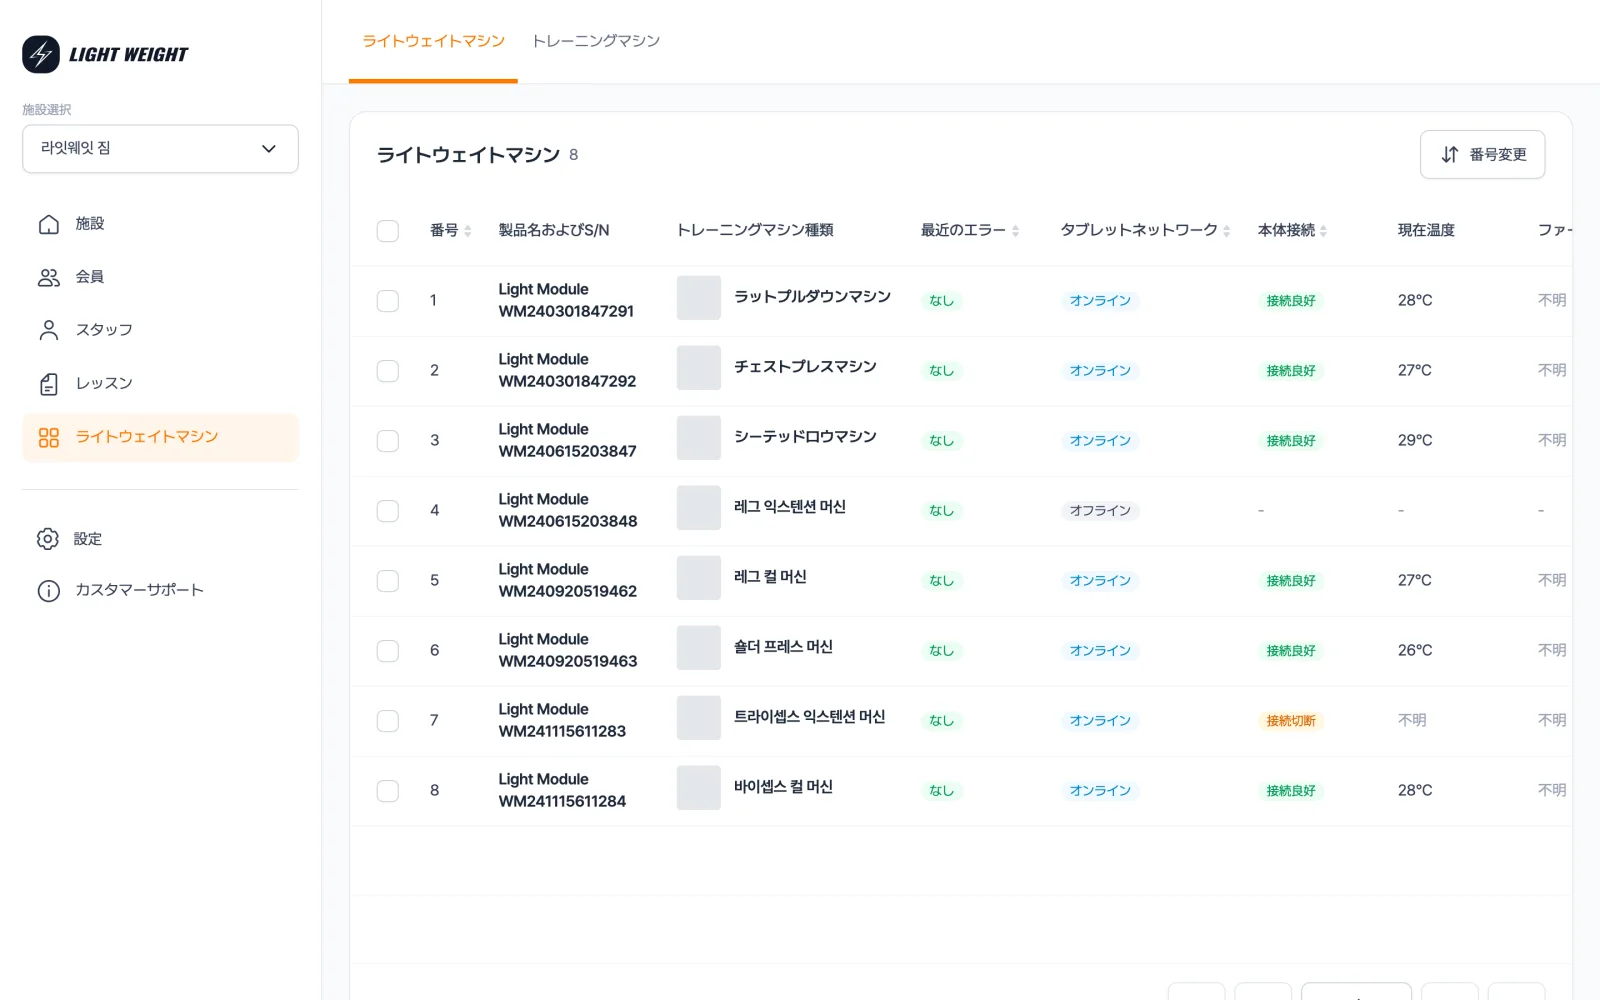Click the オンライン badge in row 1

point(1100,301)
